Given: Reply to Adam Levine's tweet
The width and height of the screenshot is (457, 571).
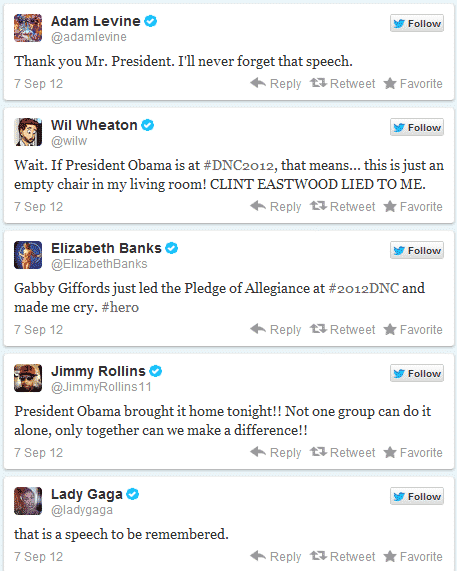Looking at the screenshot, I should tap(276, 83).
